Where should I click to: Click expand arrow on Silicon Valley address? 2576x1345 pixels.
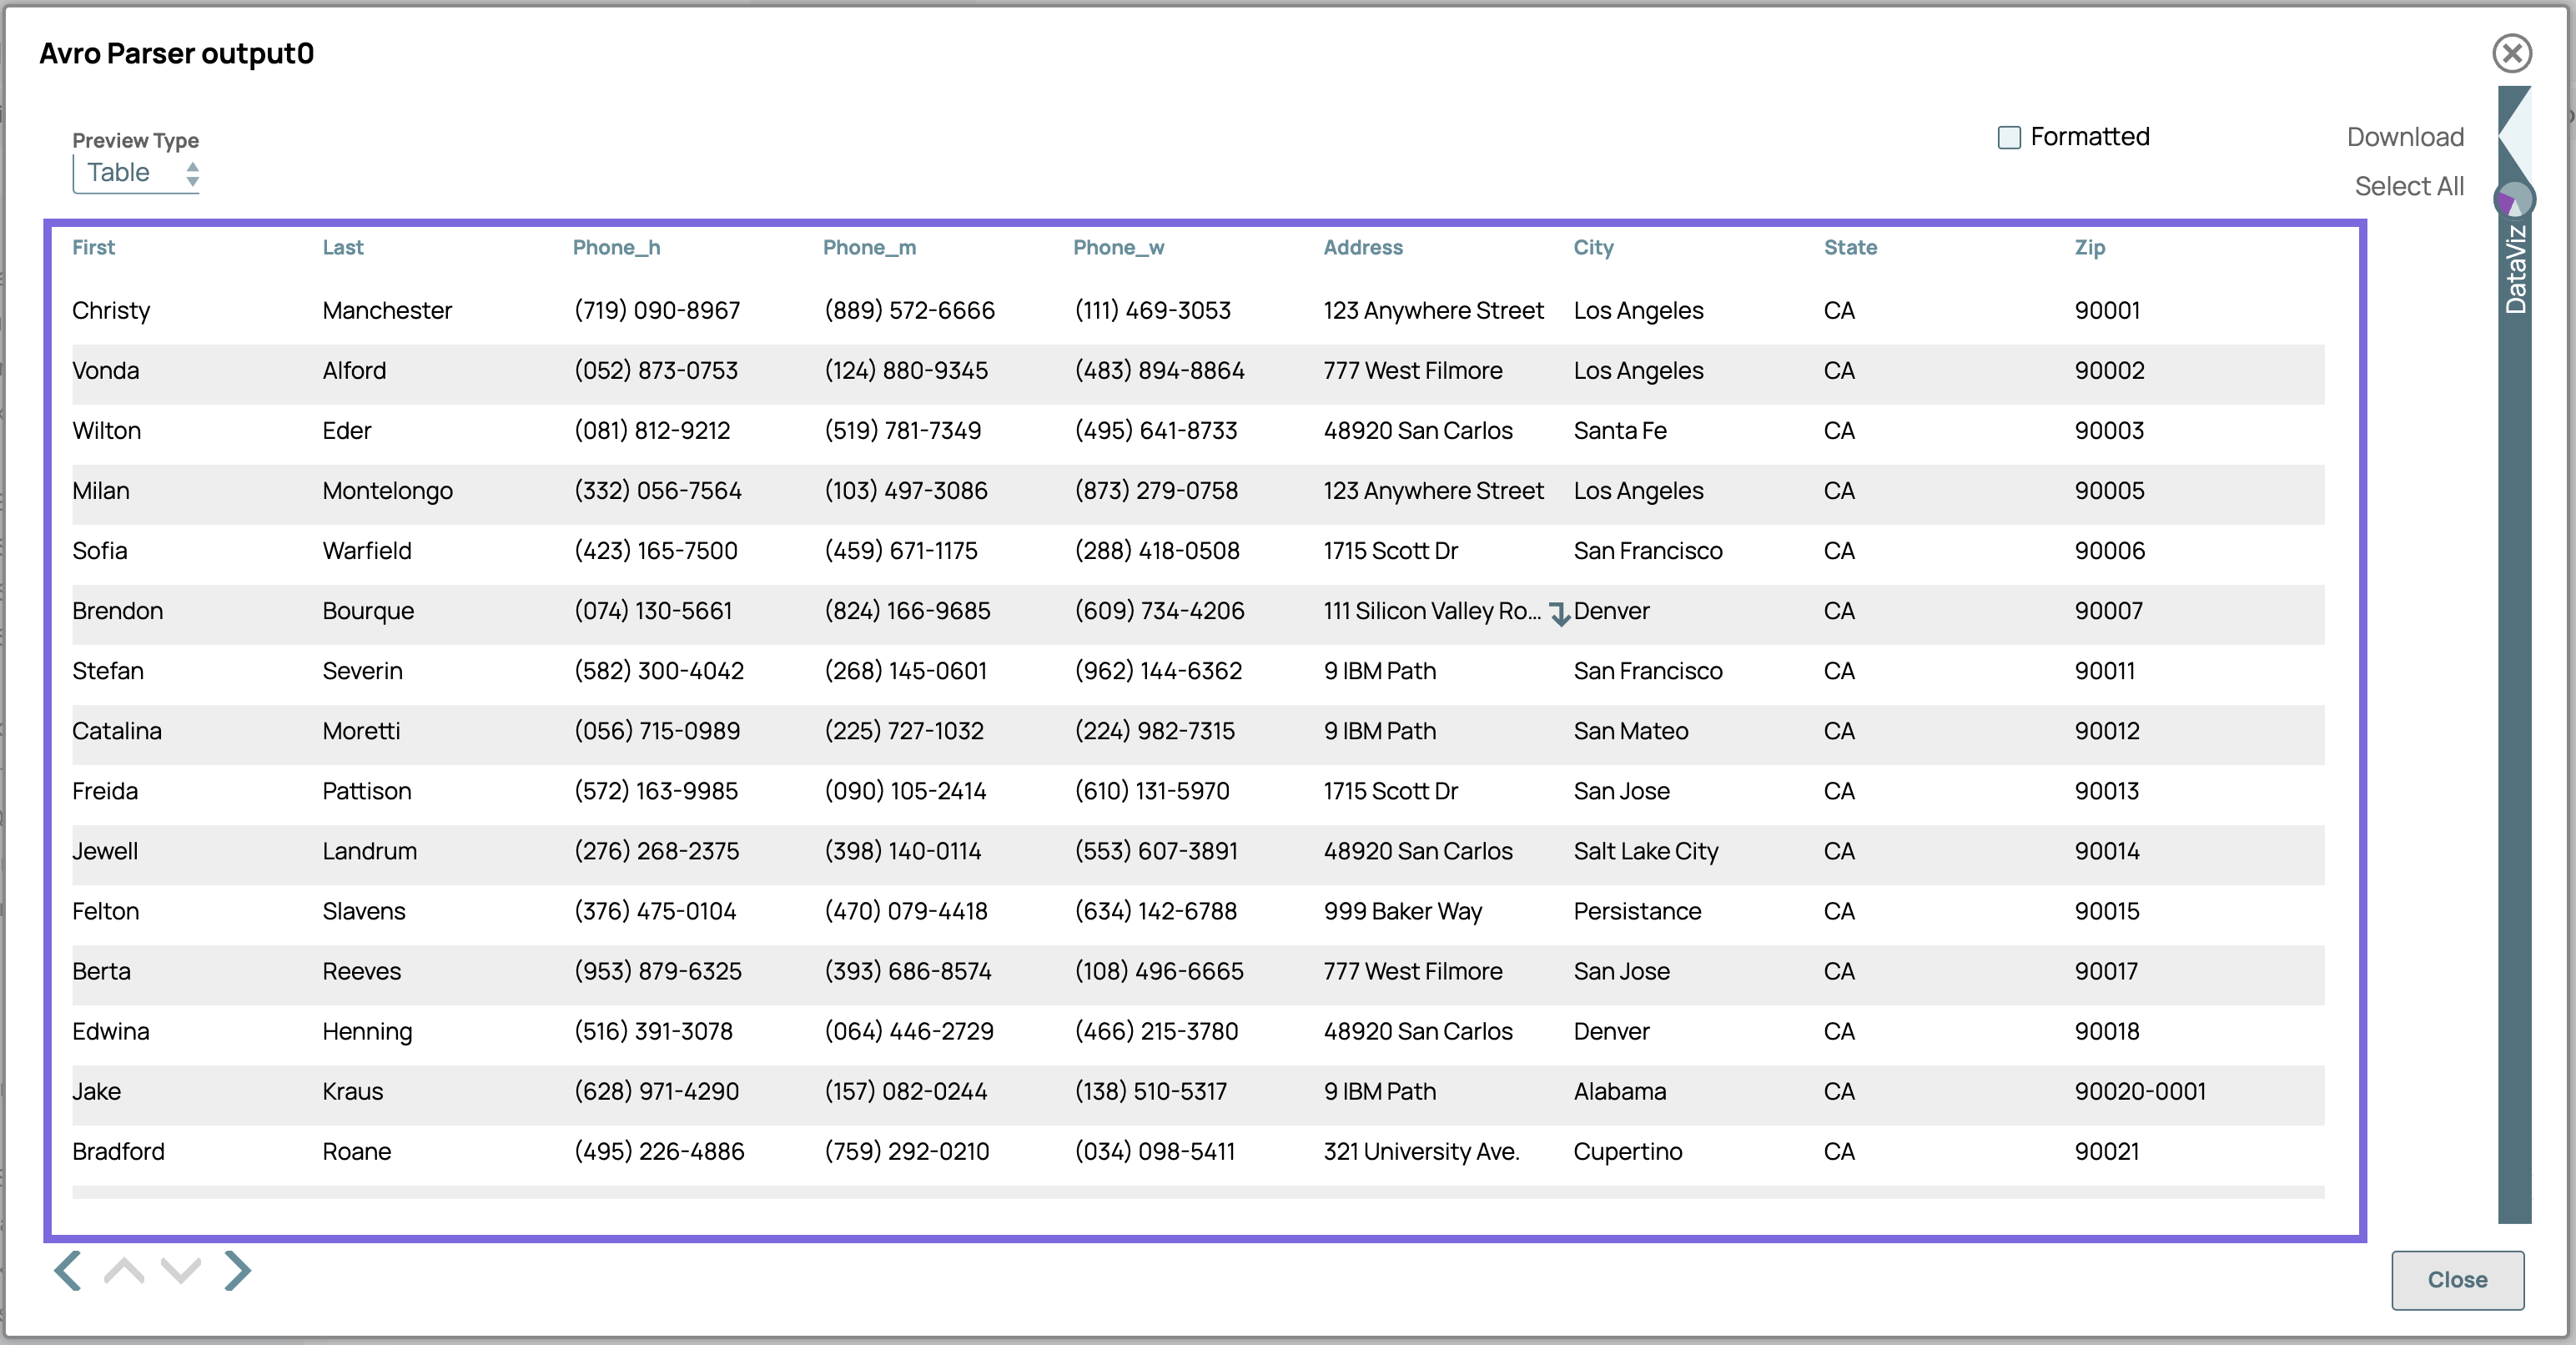1559,613
